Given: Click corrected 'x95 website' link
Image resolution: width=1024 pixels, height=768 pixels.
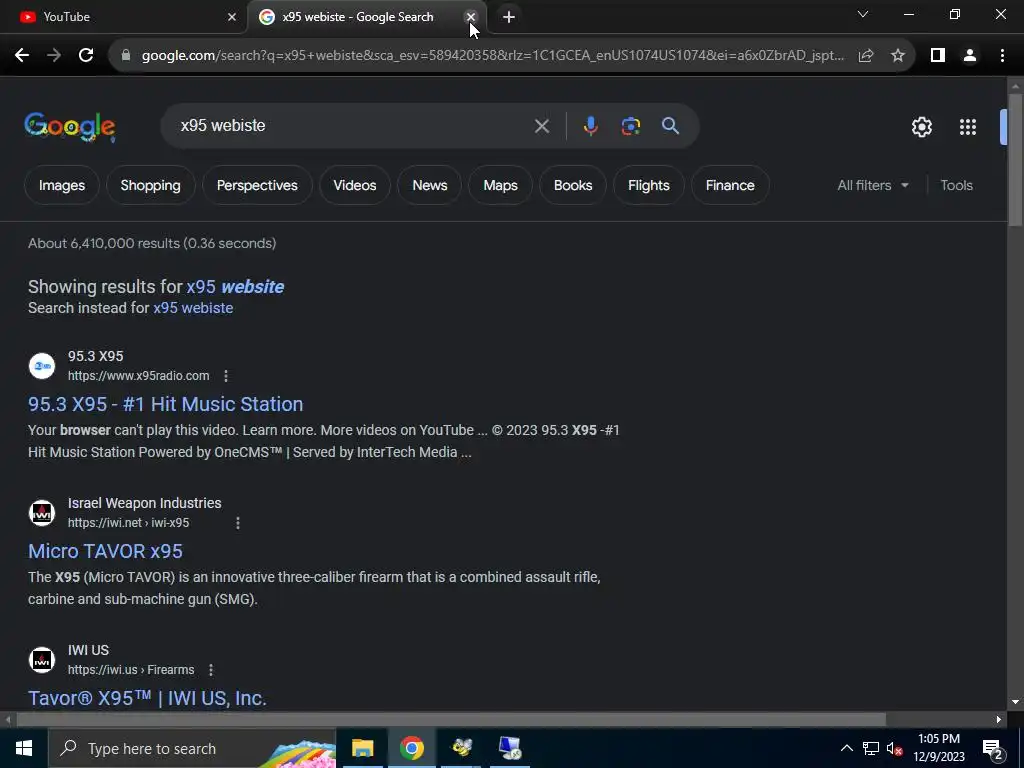Looking at the screenshot, I should 235,287.
